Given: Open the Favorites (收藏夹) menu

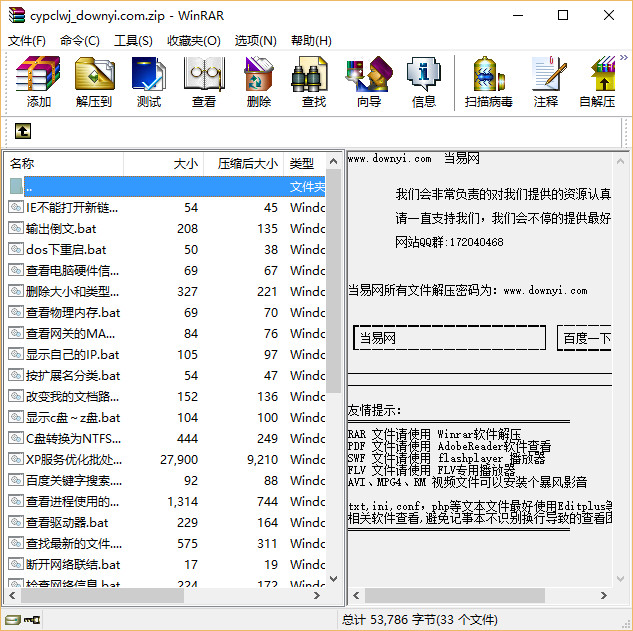Looking at the screenshot, I should (194, 40).
